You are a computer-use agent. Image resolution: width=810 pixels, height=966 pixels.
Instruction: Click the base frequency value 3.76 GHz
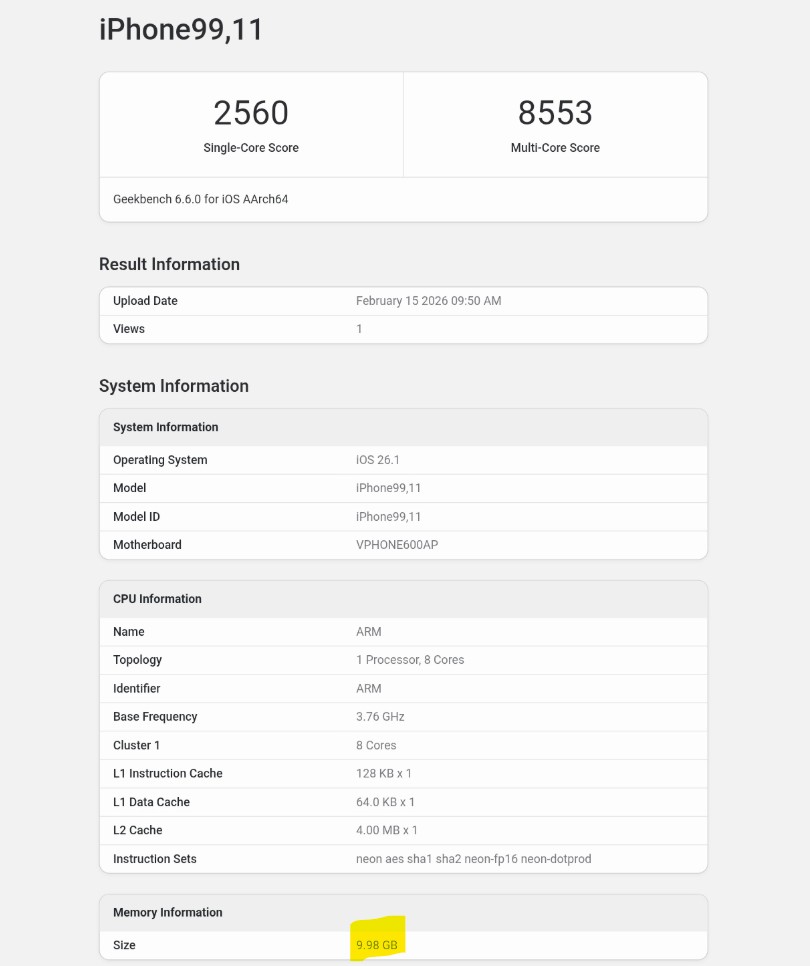point(380,717)
